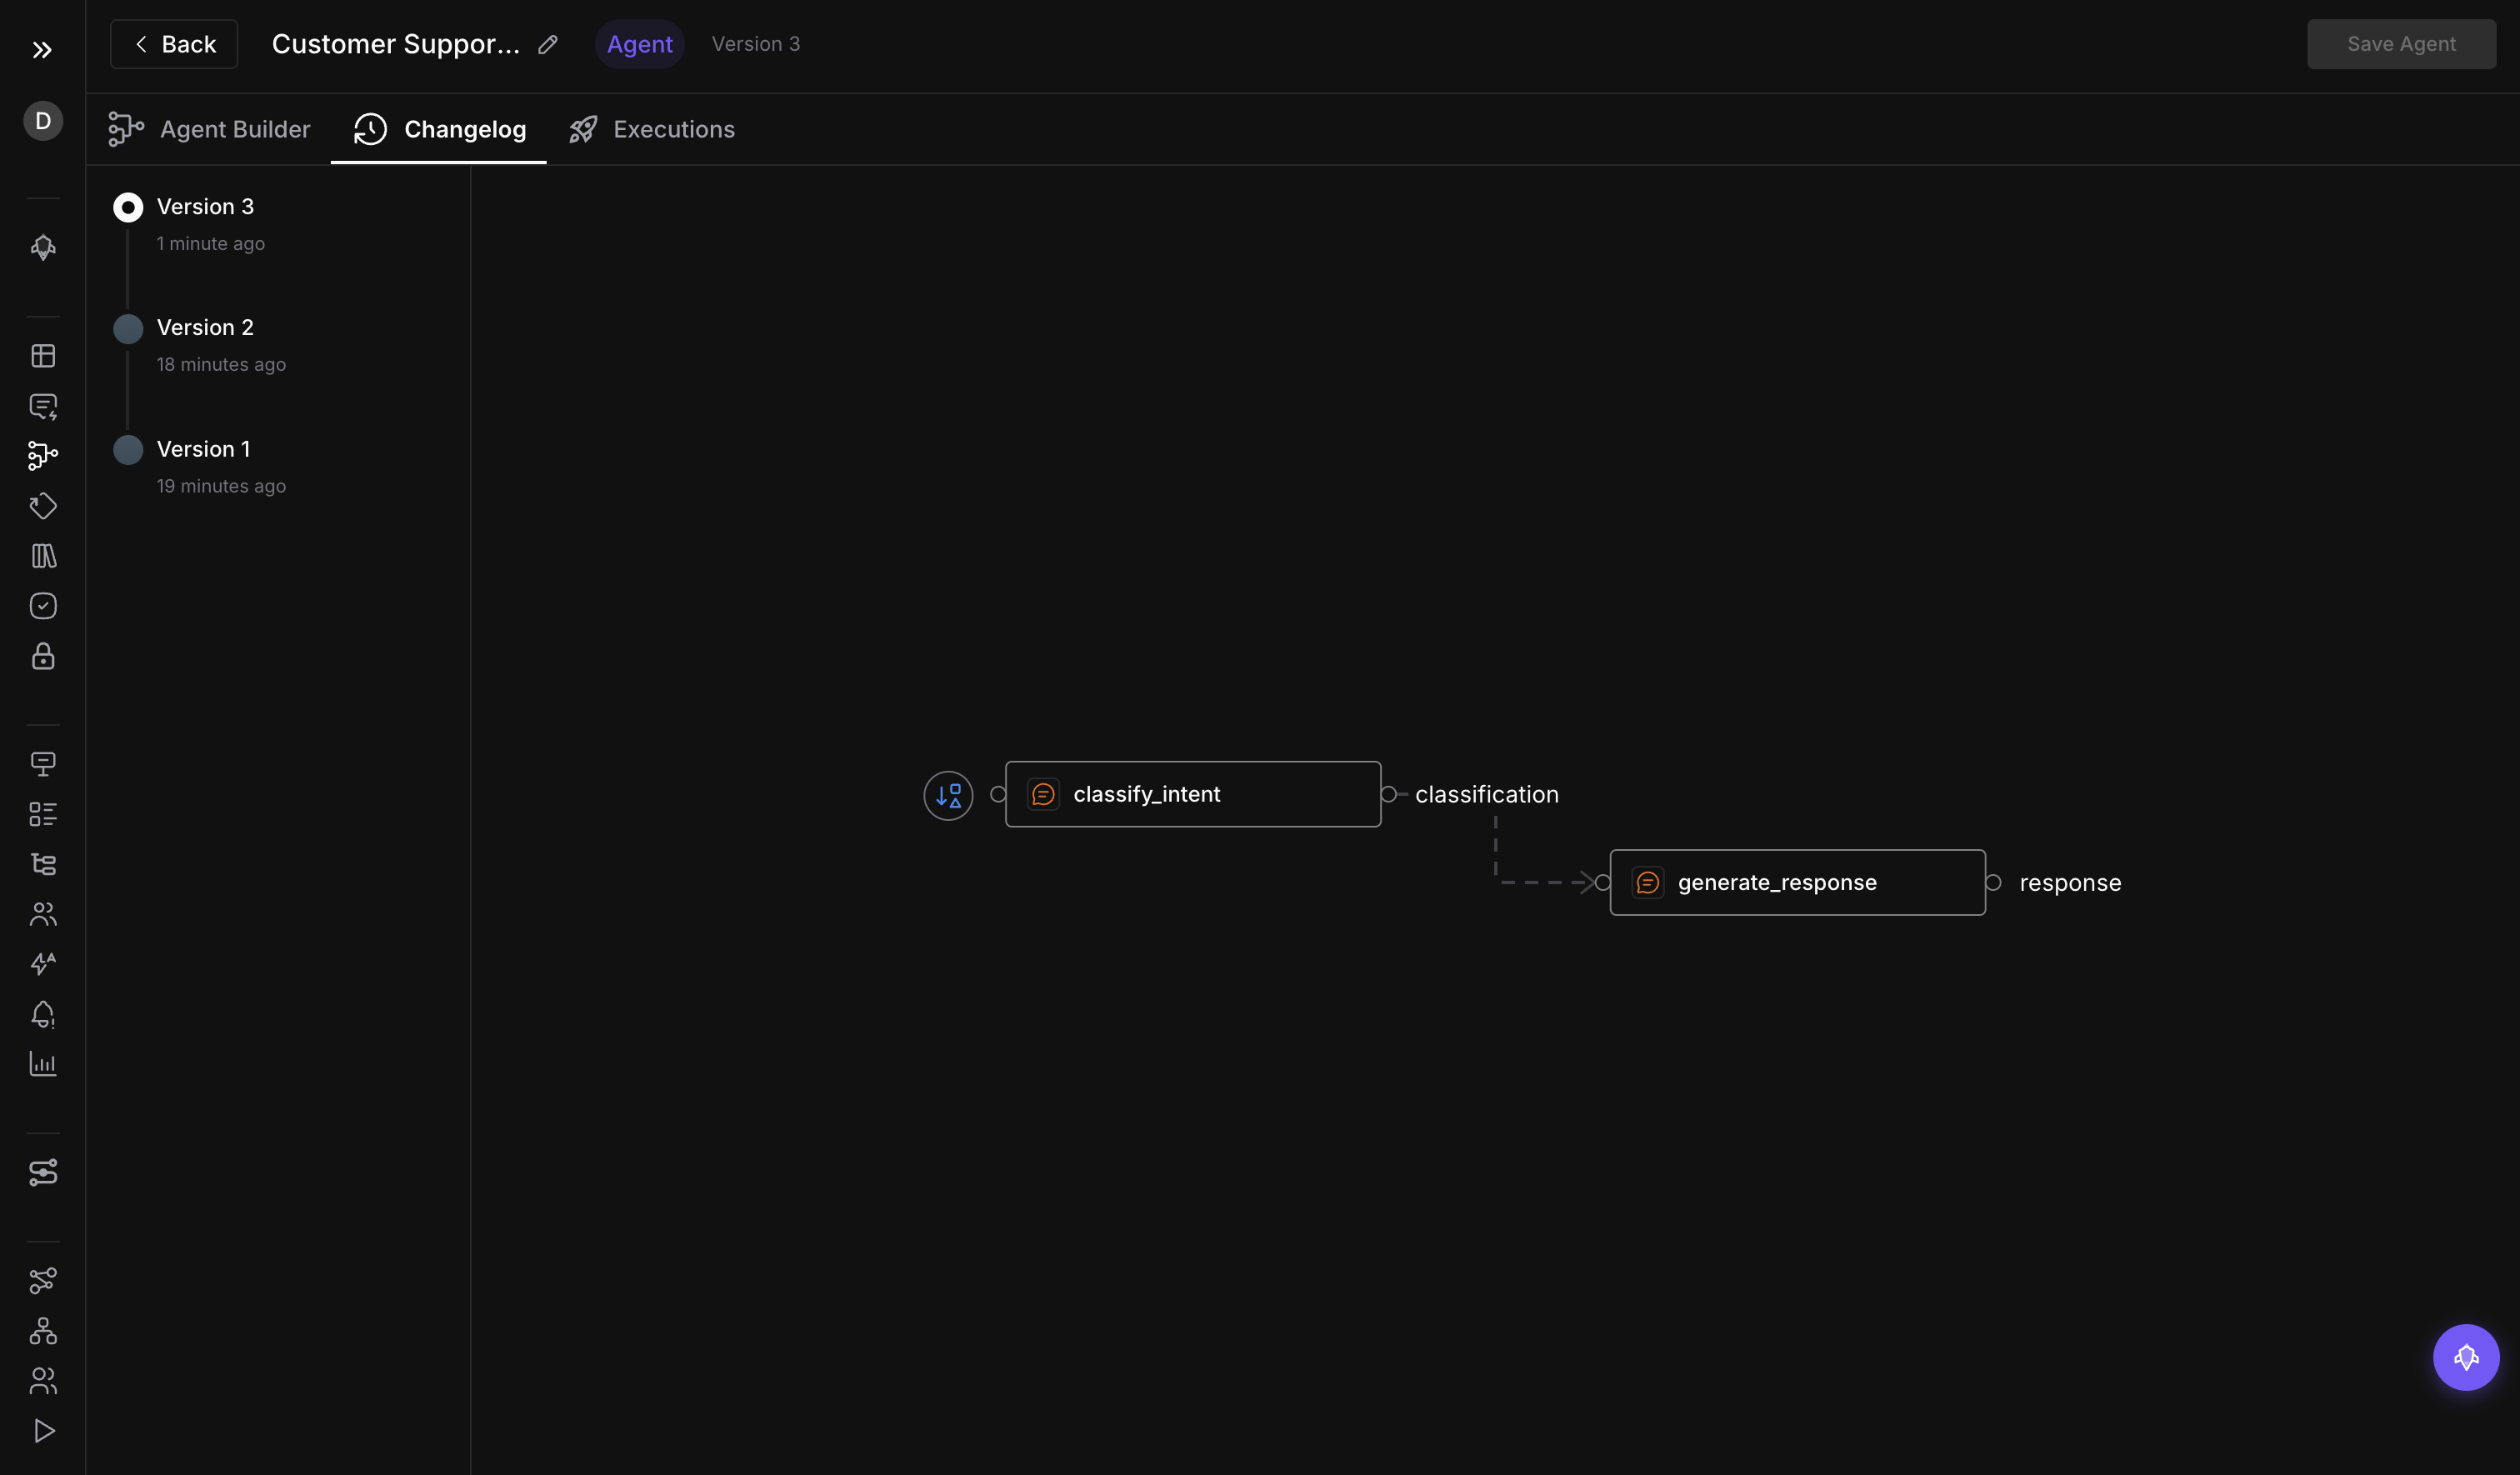
Task: Click the chat prompts icon in sidebar
Action: [x=43, y=406]
